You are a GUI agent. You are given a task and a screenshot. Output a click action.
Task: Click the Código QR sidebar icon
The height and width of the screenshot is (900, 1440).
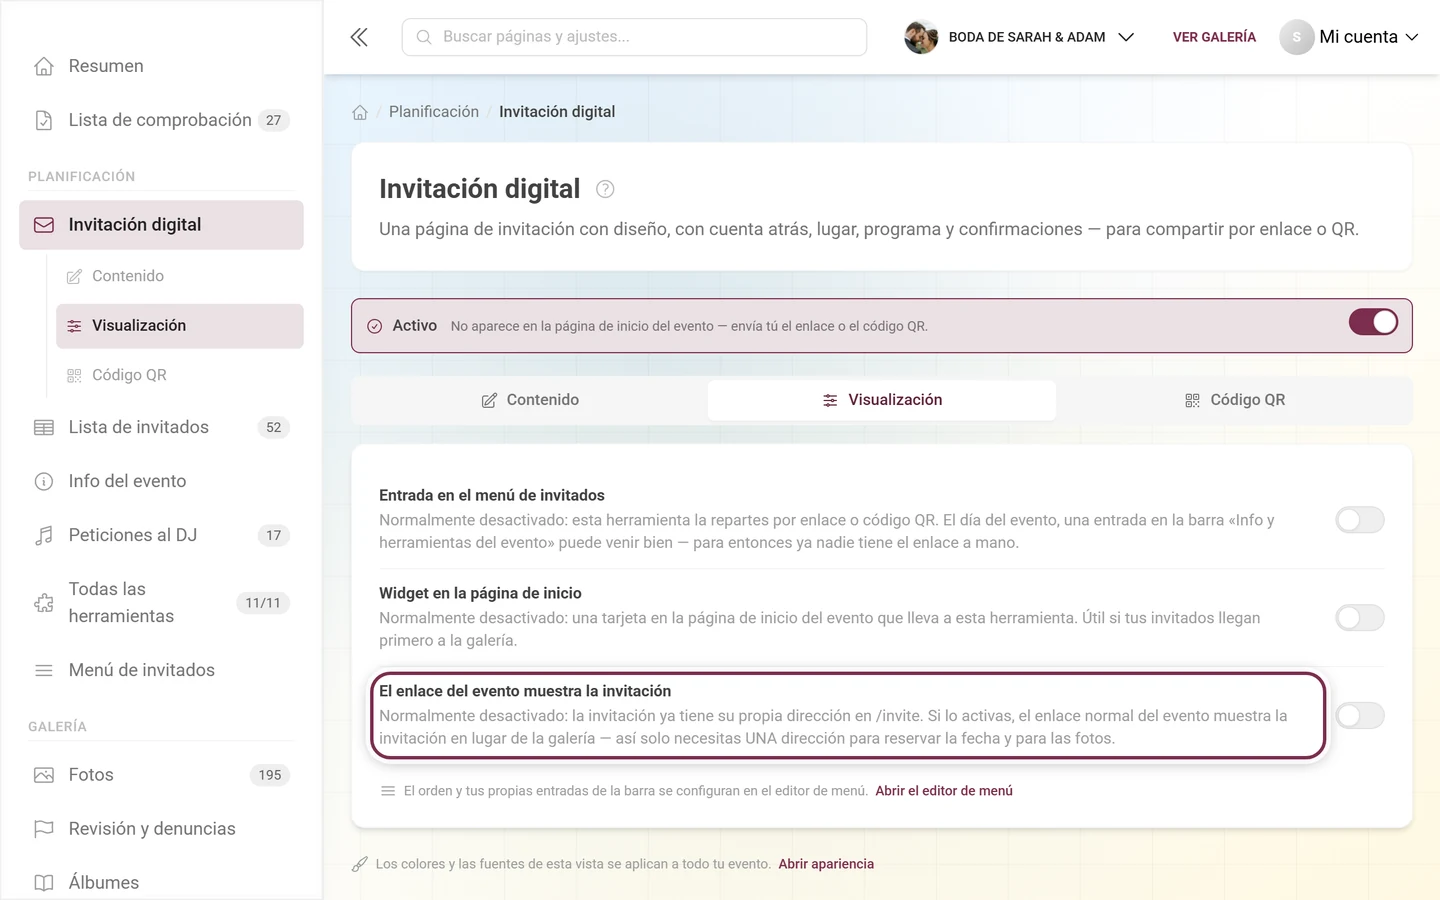pyautogui.click(x=74, y=376)
